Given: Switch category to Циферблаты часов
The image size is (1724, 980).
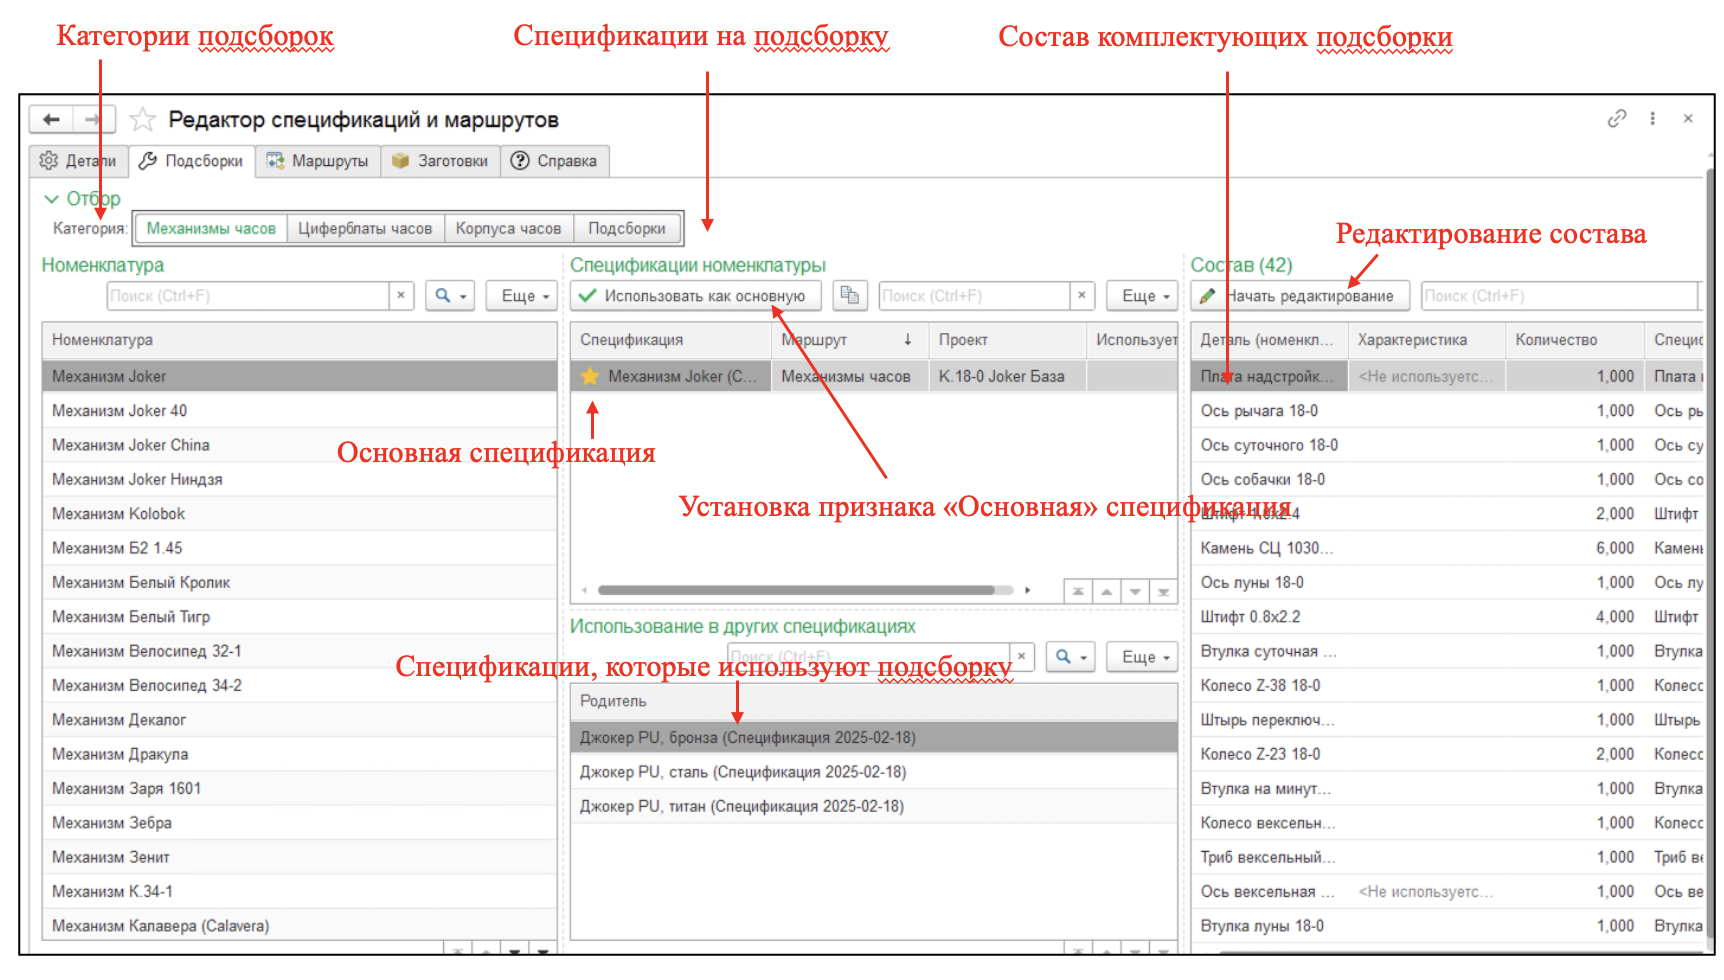Looking at the screenshot, I should (365, 229).
